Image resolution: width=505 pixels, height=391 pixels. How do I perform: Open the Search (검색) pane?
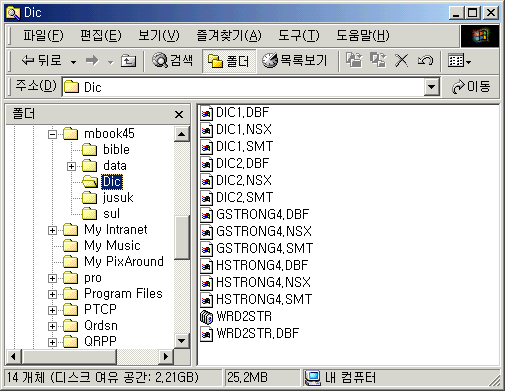pos(172,61)
